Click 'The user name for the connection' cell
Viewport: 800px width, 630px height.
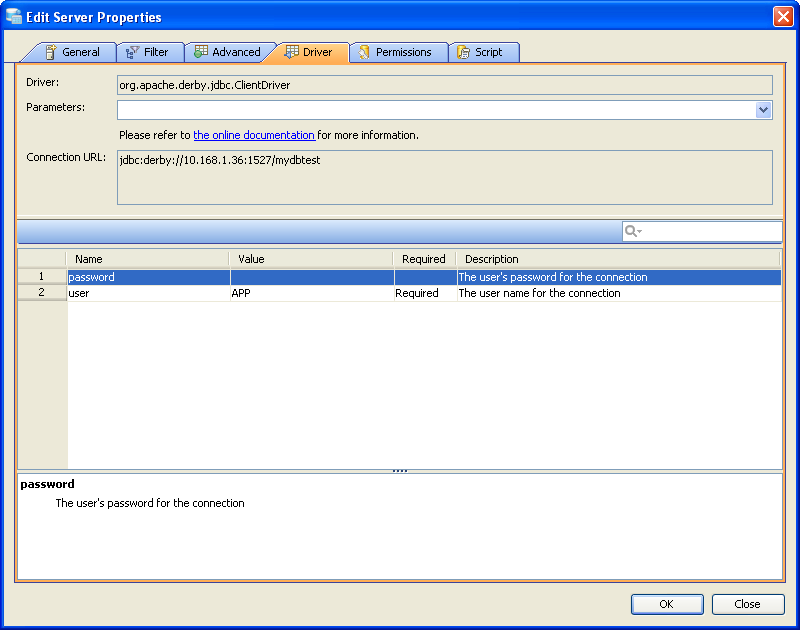click(619, 293)
